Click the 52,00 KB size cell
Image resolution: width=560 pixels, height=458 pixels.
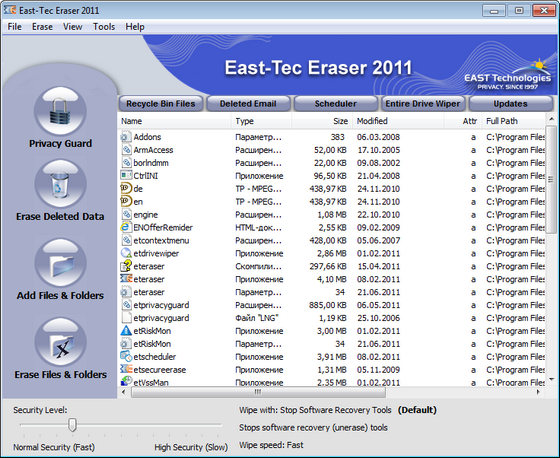click(x=330, y=150)
